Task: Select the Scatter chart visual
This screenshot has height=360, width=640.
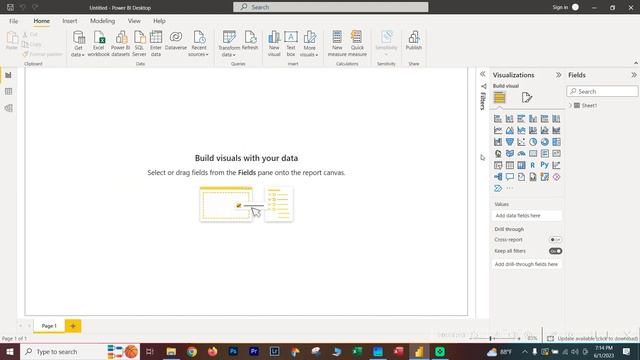Action: [521, 142]
